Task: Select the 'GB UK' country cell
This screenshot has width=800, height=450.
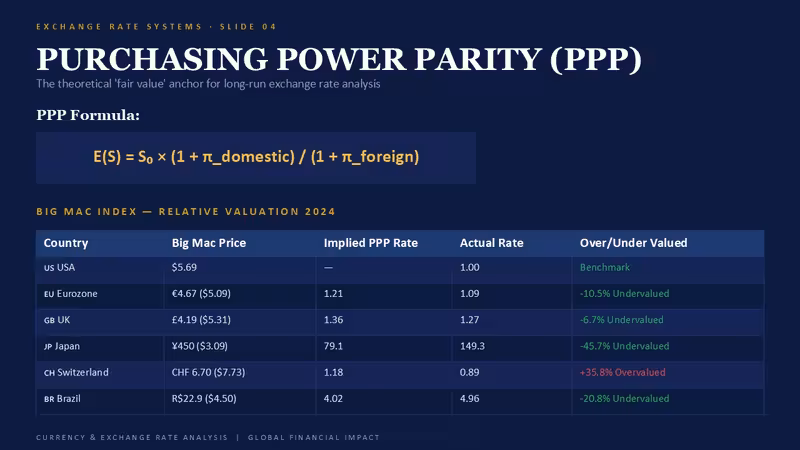Action: 57,320
